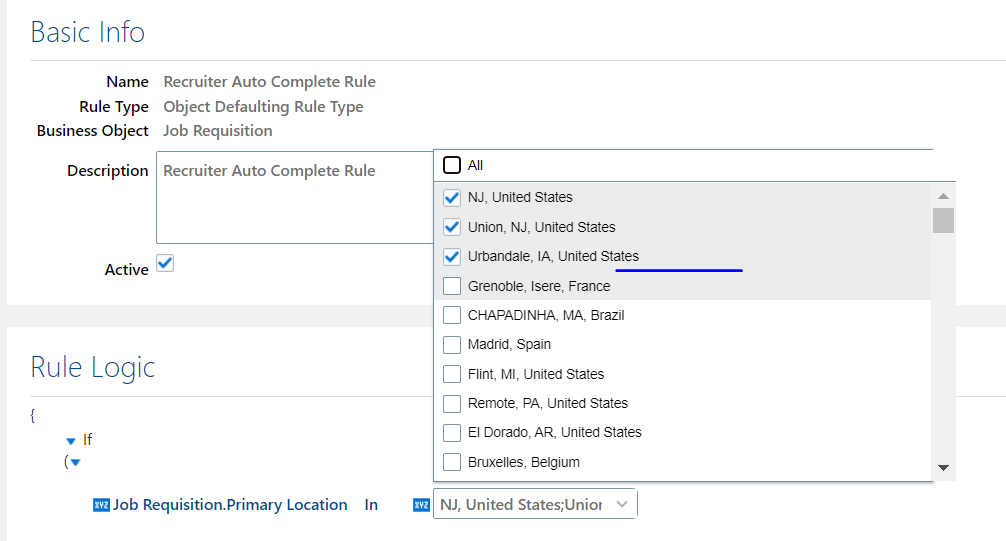Check El Dorado, AR, United States
The height and width of the screenshot is (541, 1006).
452,433
